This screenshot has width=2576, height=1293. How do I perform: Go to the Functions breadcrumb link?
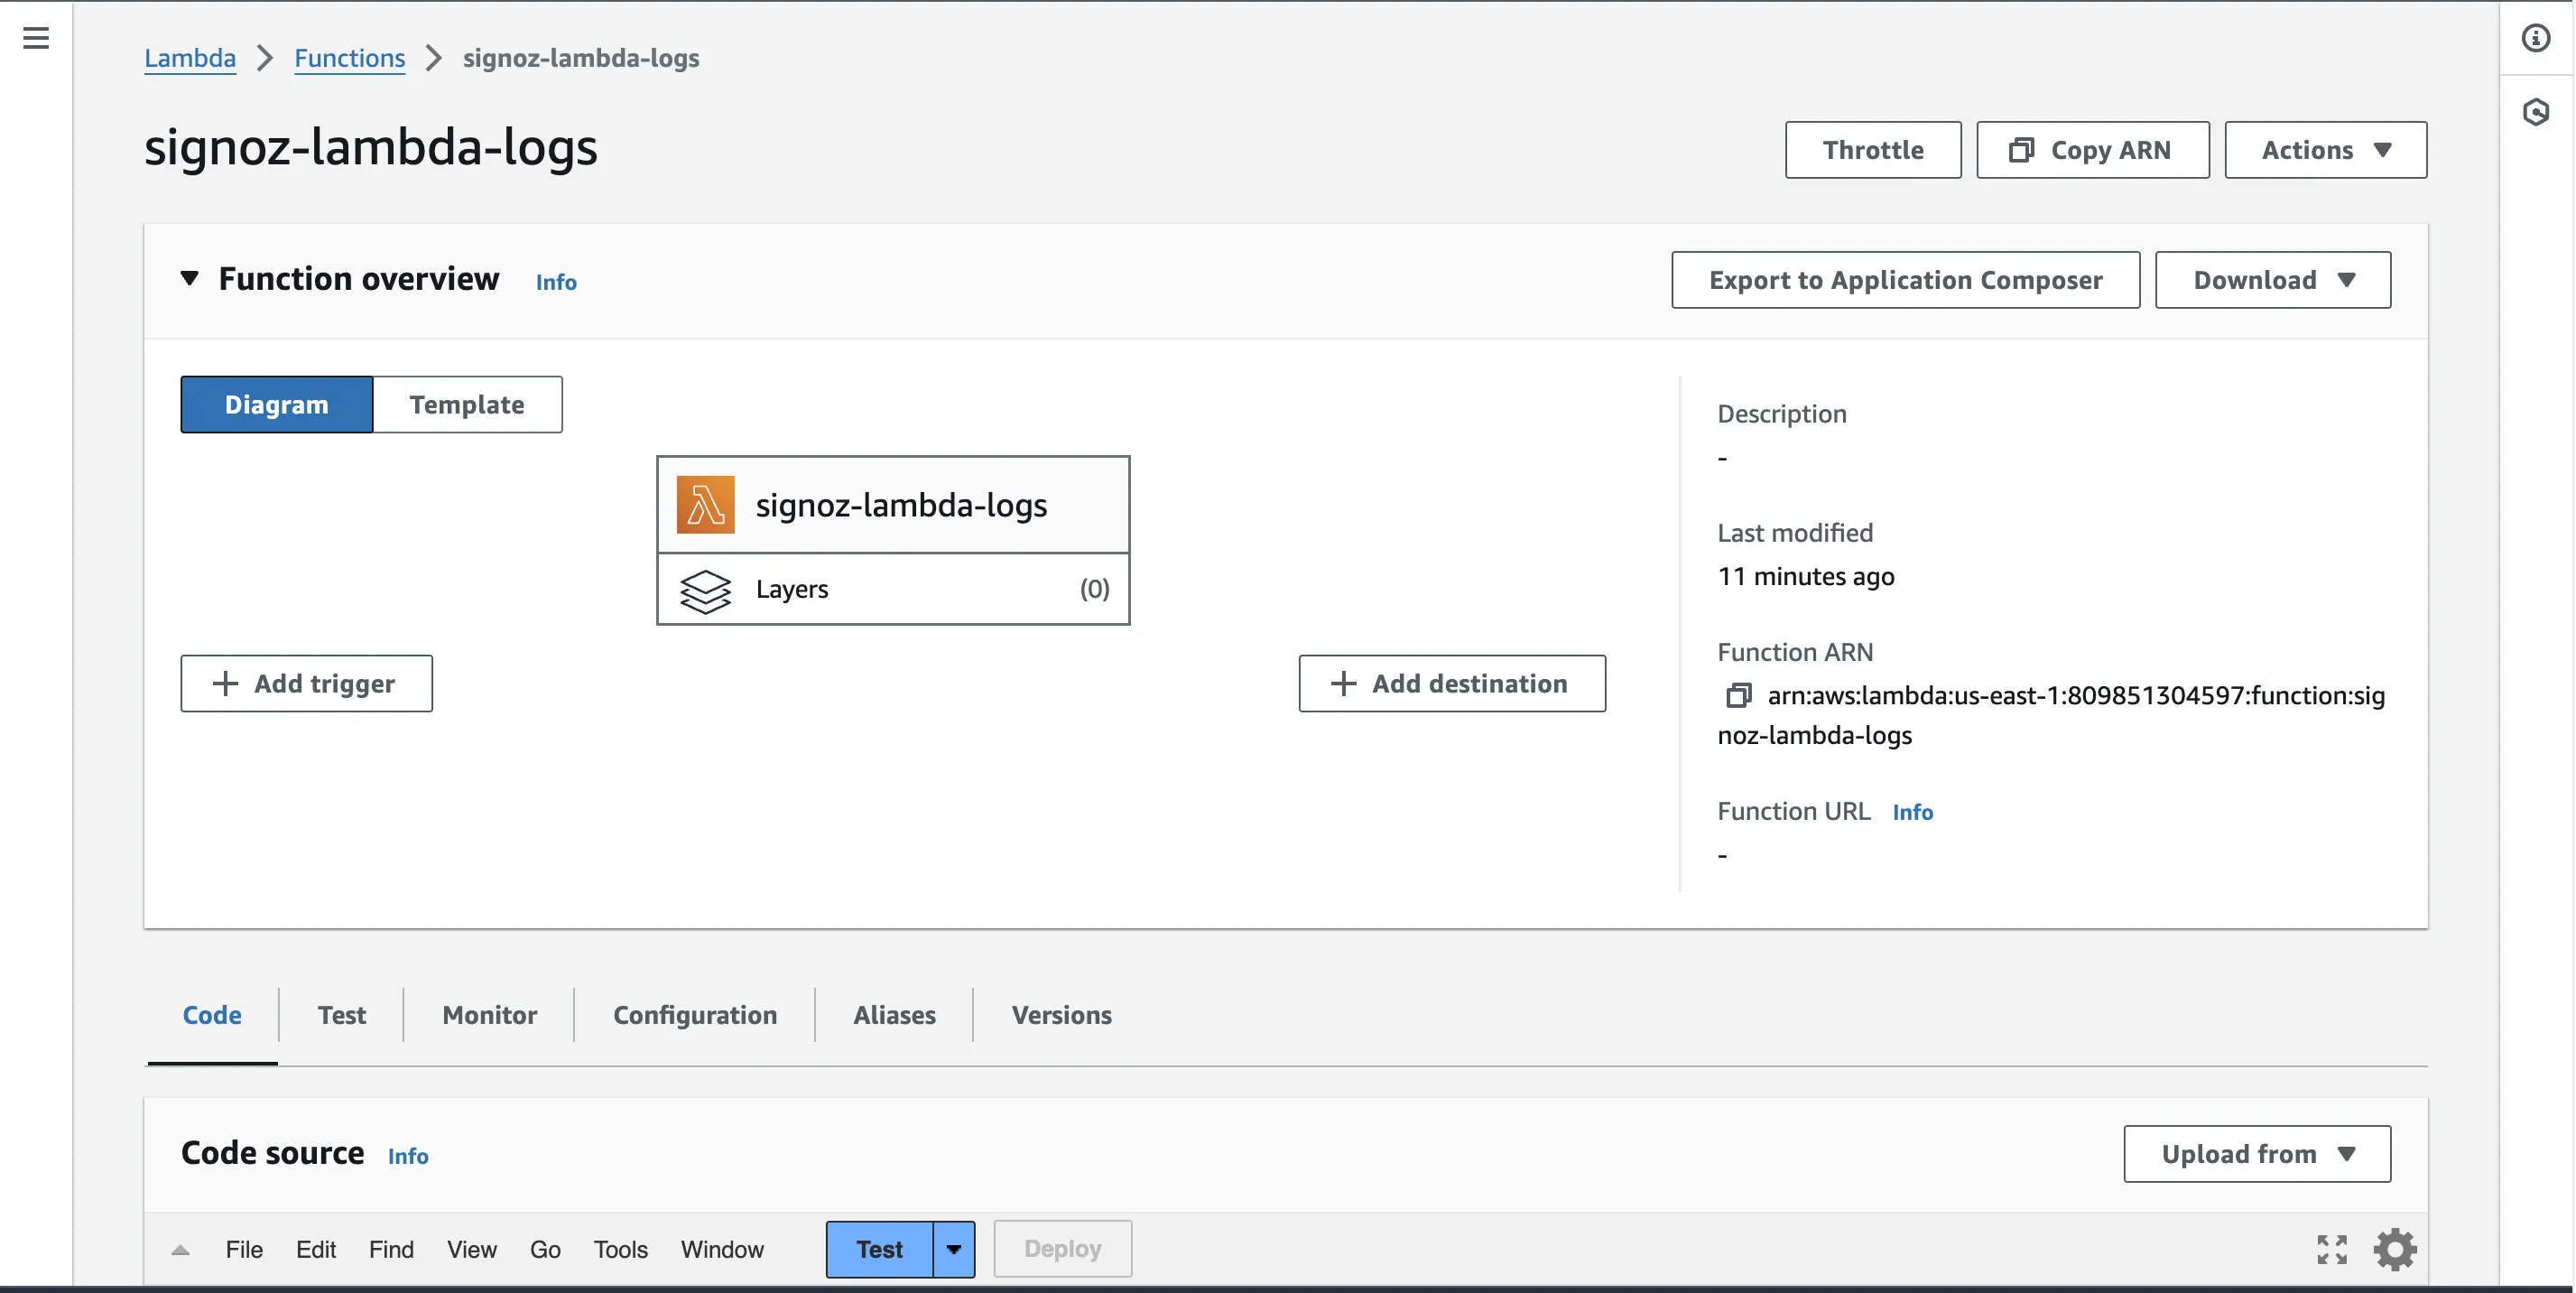pyautogui.click(x=350, y=58)
